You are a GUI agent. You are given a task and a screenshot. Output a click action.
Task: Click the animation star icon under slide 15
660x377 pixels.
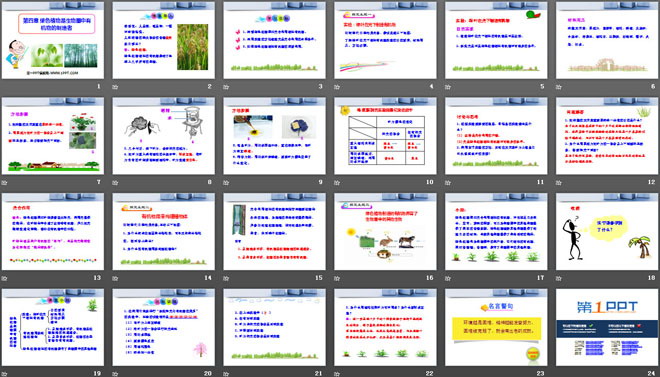click(x=226, y=278)
